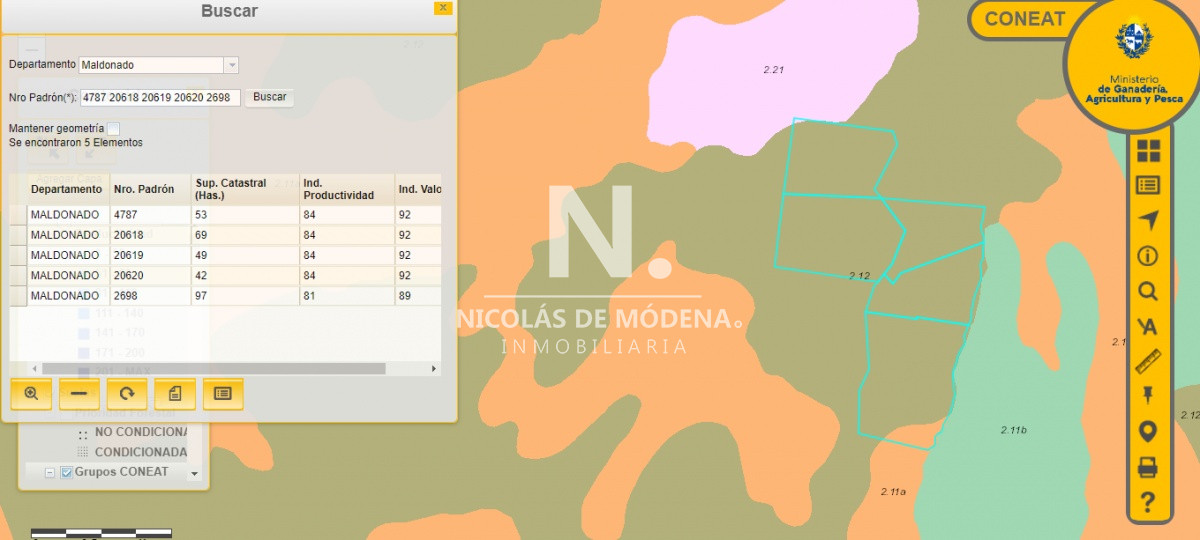Click productivity value 81 cell
1200x540 pixels.
point(347,296)
